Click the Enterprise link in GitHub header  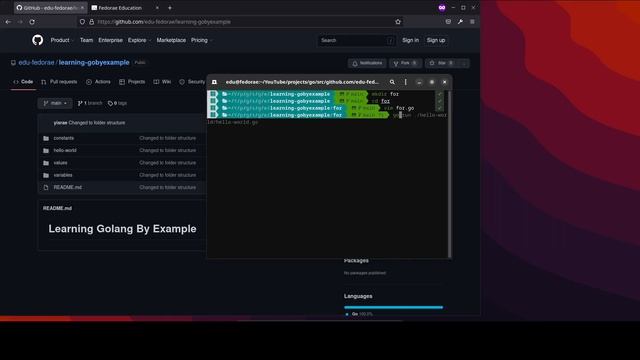(110, 40)
